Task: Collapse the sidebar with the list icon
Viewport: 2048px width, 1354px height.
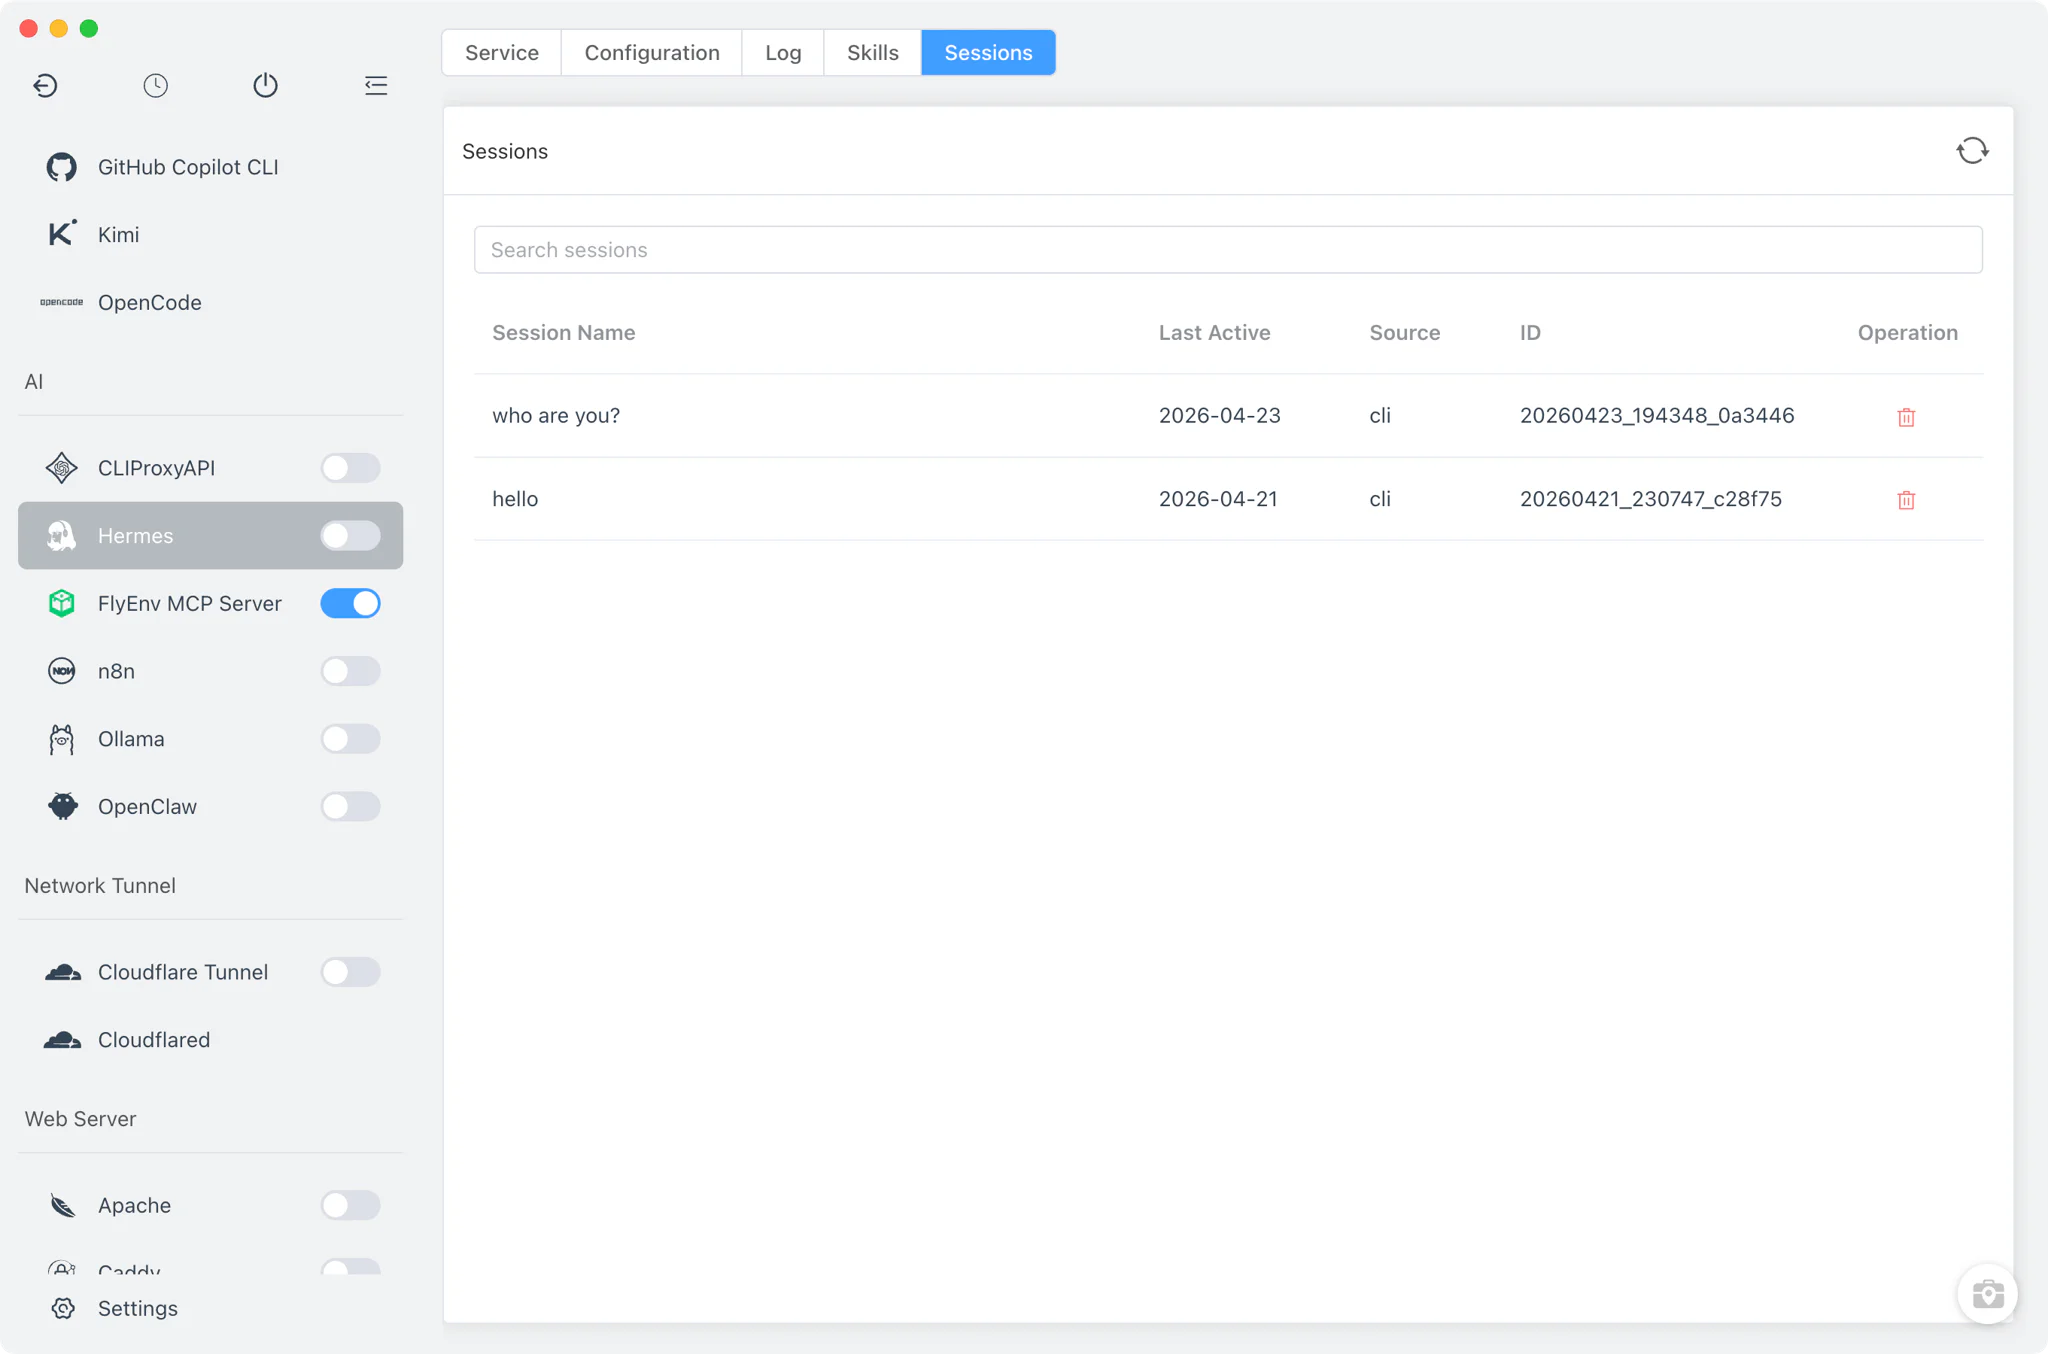Action: 376,85
